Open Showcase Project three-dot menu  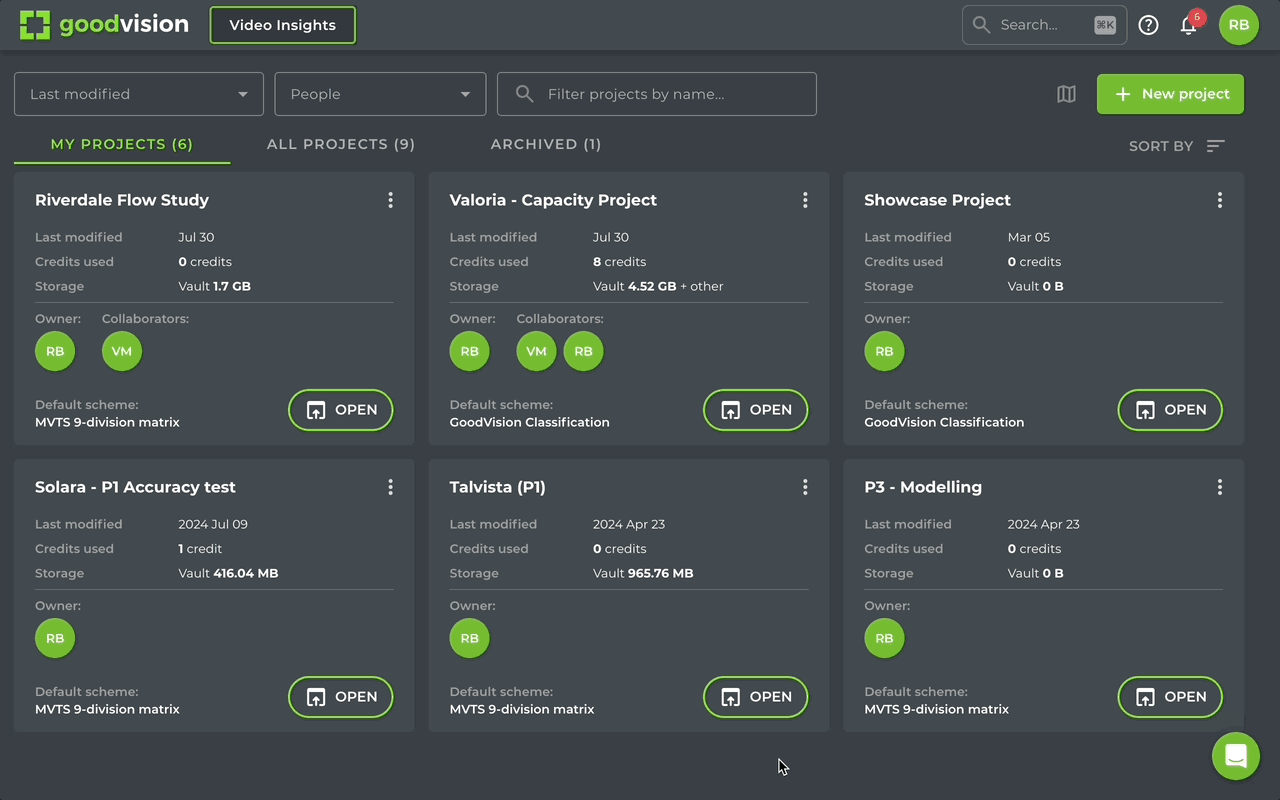click(1219, 200)
